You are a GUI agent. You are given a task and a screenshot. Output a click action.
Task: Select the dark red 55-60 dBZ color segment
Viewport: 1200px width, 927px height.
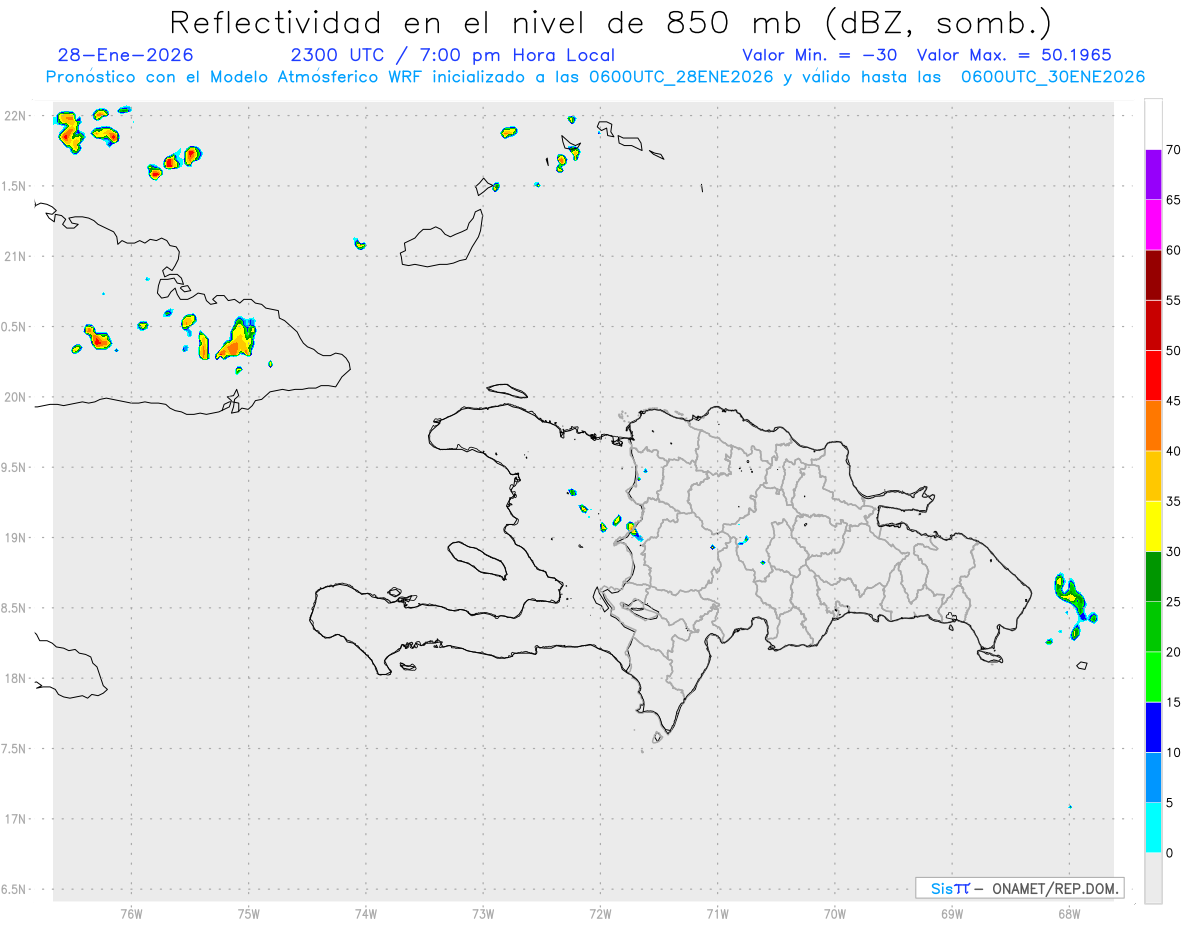(x=1153, y=275)
